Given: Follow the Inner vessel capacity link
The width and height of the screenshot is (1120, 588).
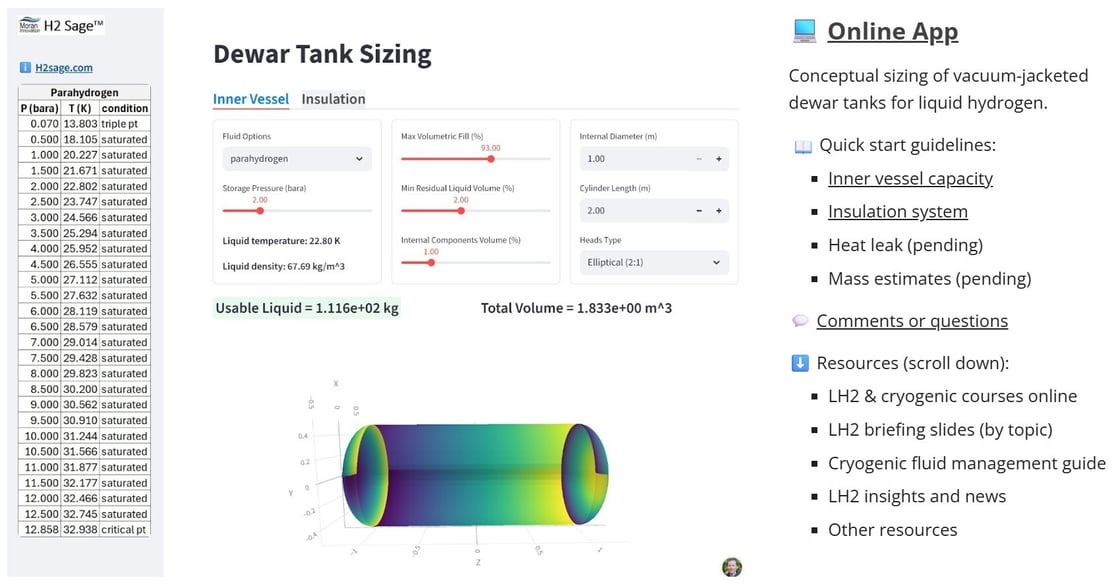Looking at the screenshot, I should 910,178.
